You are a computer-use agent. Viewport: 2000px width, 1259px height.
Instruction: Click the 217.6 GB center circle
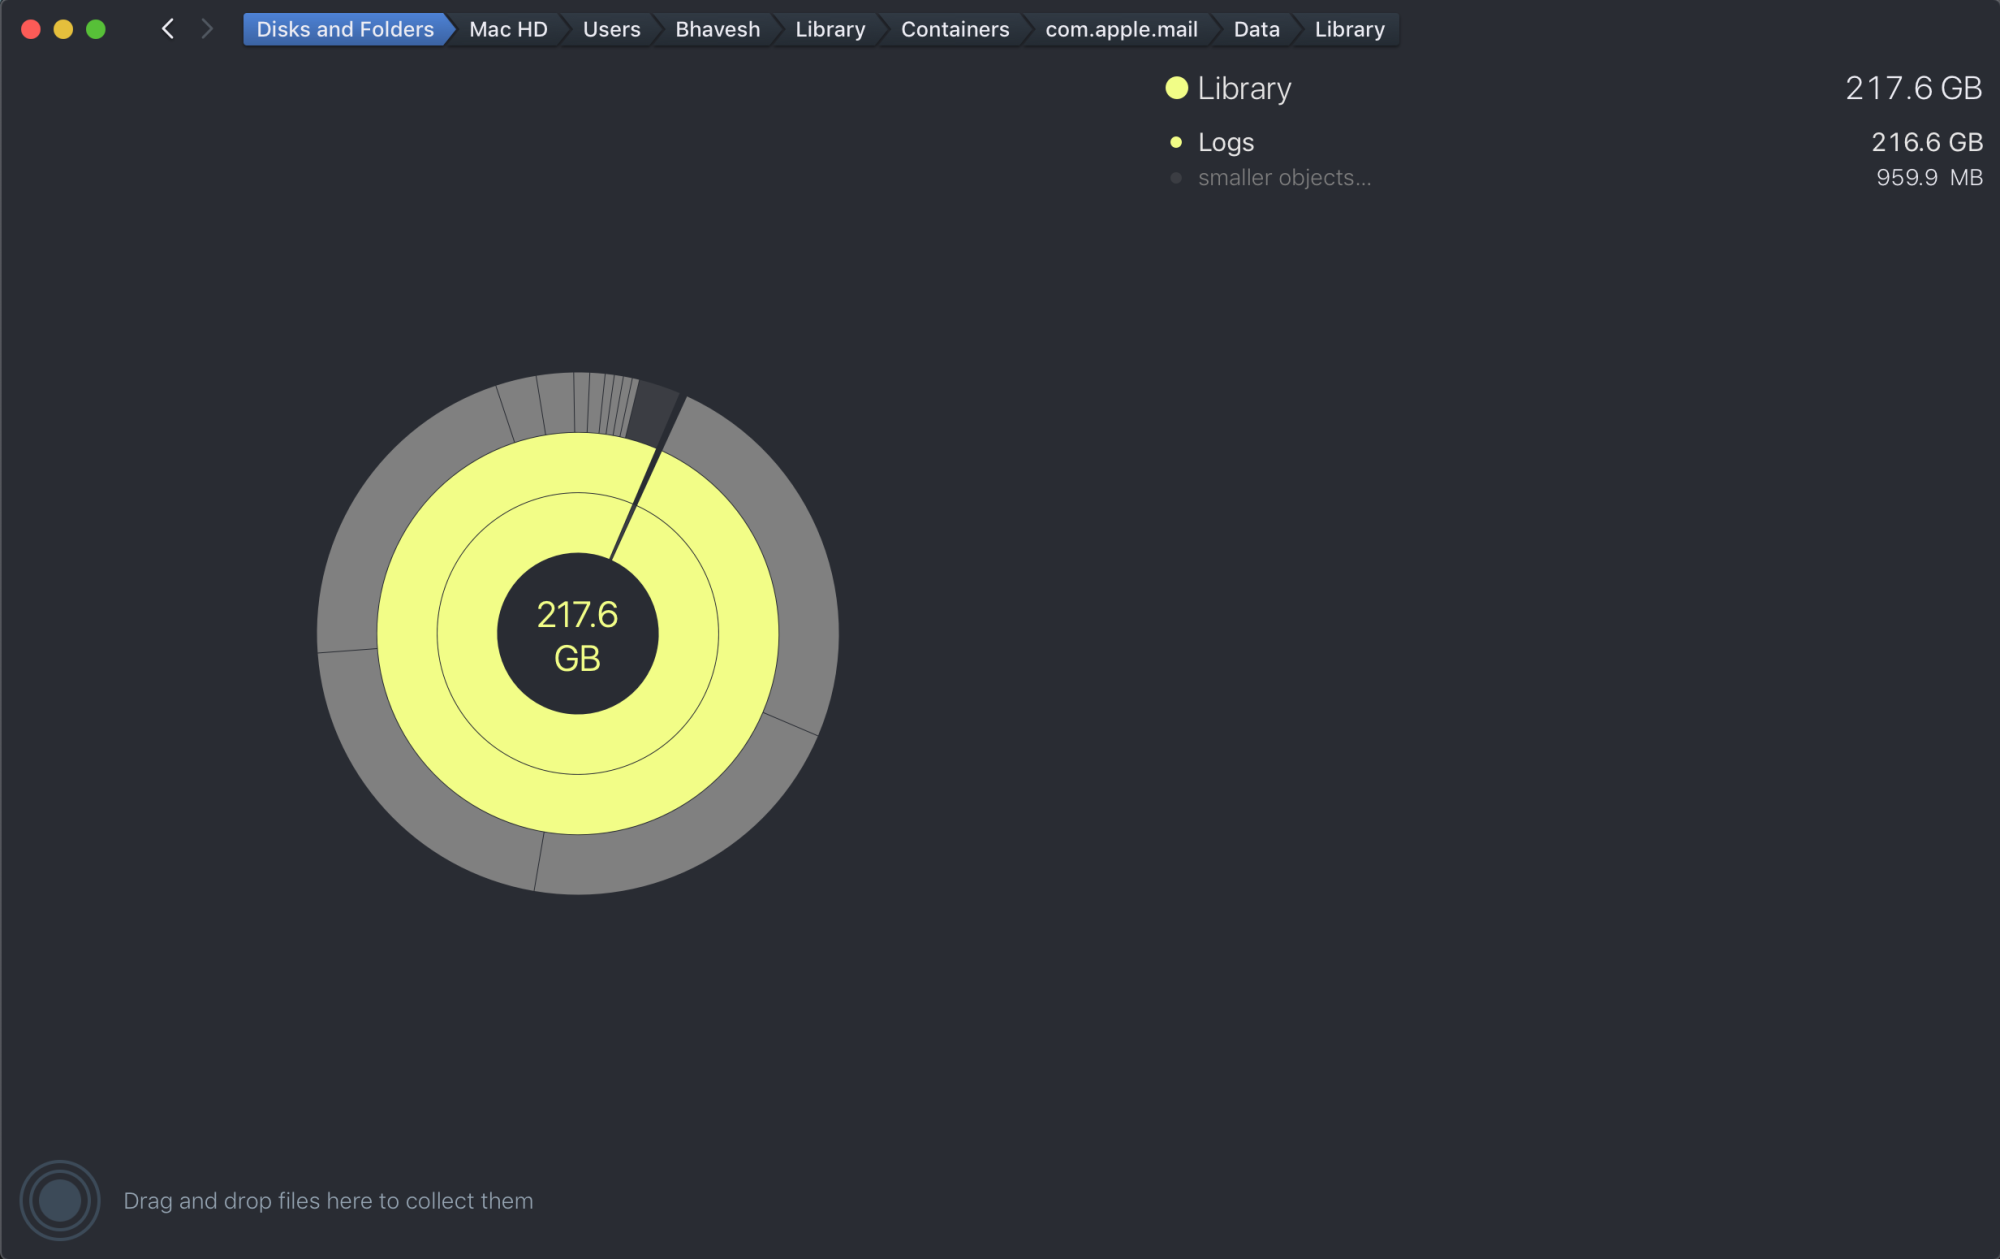577,634
